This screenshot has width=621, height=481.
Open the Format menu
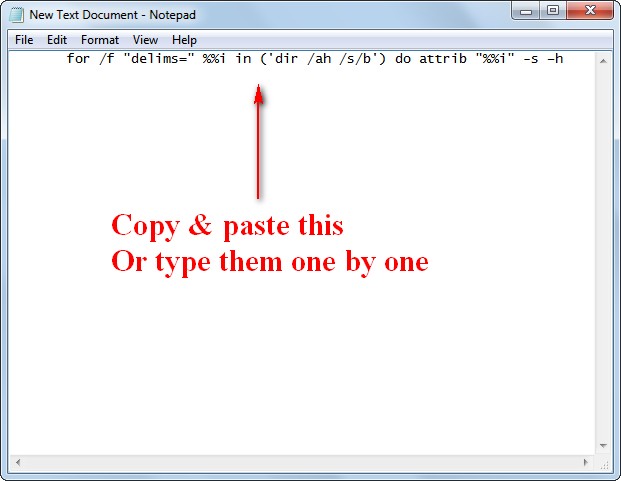pos(100,40)
